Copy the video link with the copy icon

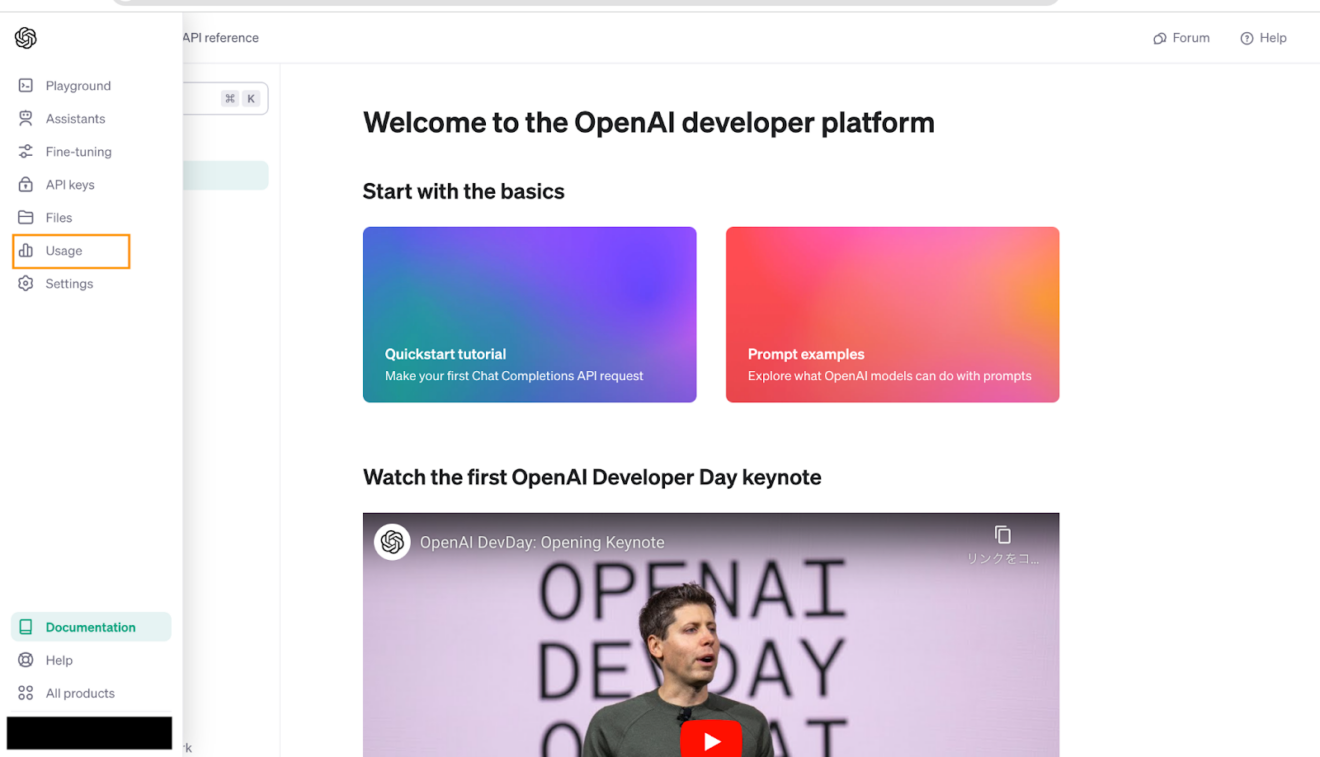pos(1002,535)
